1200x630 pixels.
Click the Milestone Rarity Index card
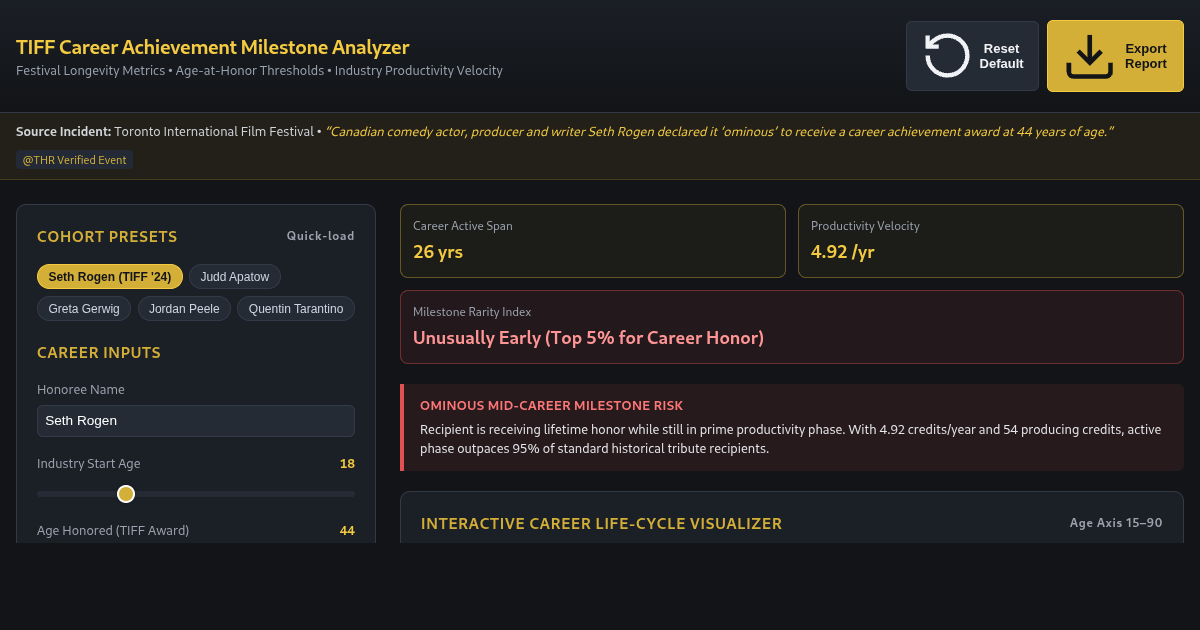pos(792,327)
